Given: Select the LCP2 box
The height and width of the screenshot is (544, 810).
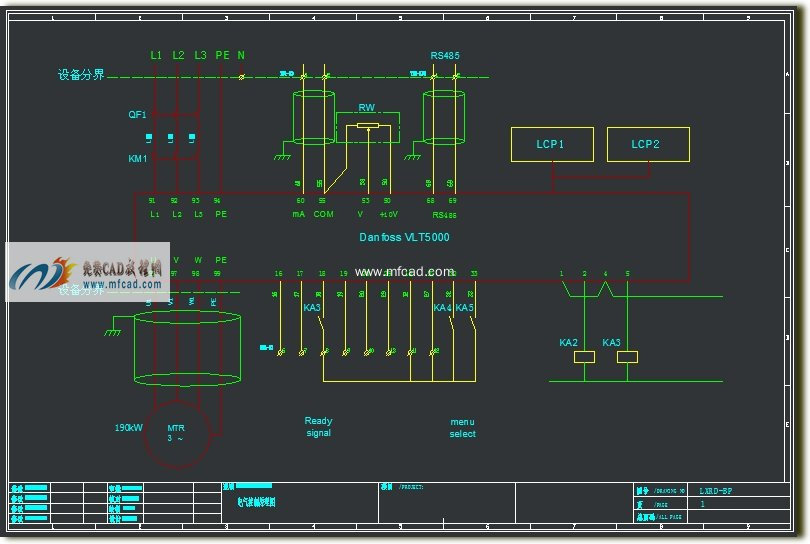Looking at the screenshot, I should tap(647, 144).
